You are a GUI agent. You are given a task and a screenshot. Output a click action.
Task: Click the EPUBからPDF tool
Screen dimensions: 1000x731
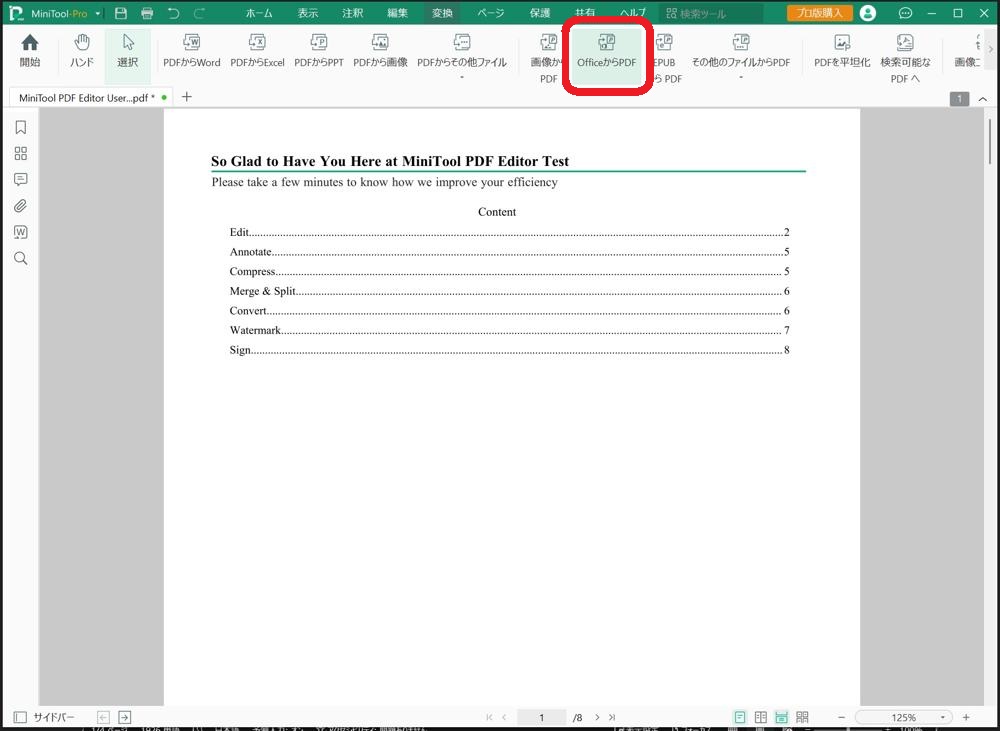(x=666, y=59)
